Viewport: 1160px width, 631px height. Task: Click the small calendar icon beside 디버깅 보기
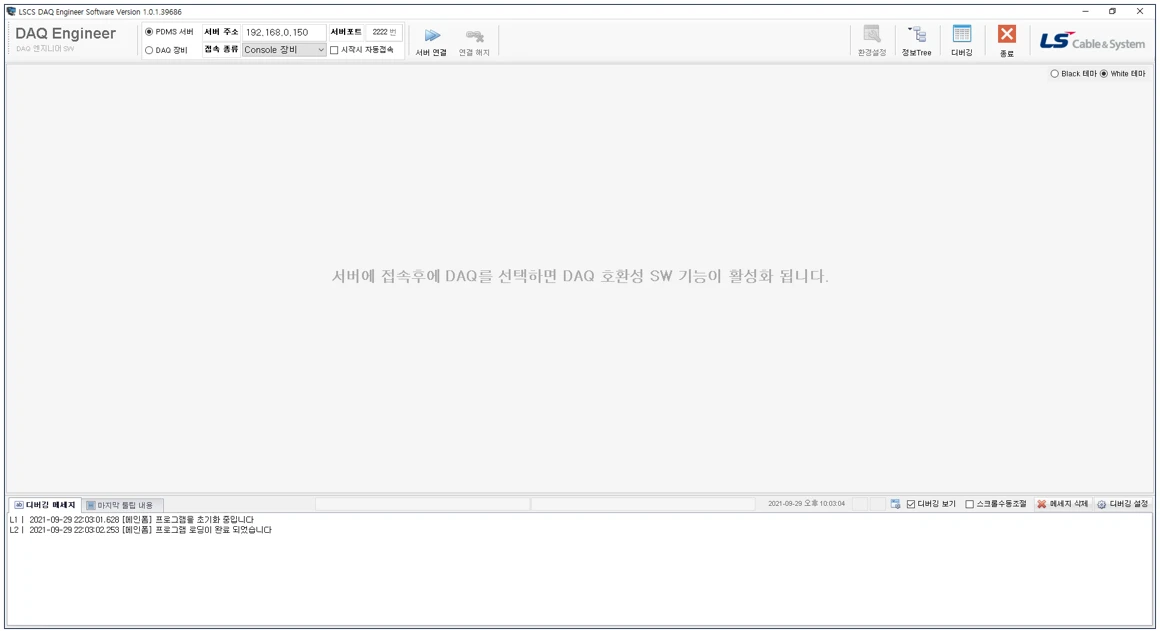895,504
